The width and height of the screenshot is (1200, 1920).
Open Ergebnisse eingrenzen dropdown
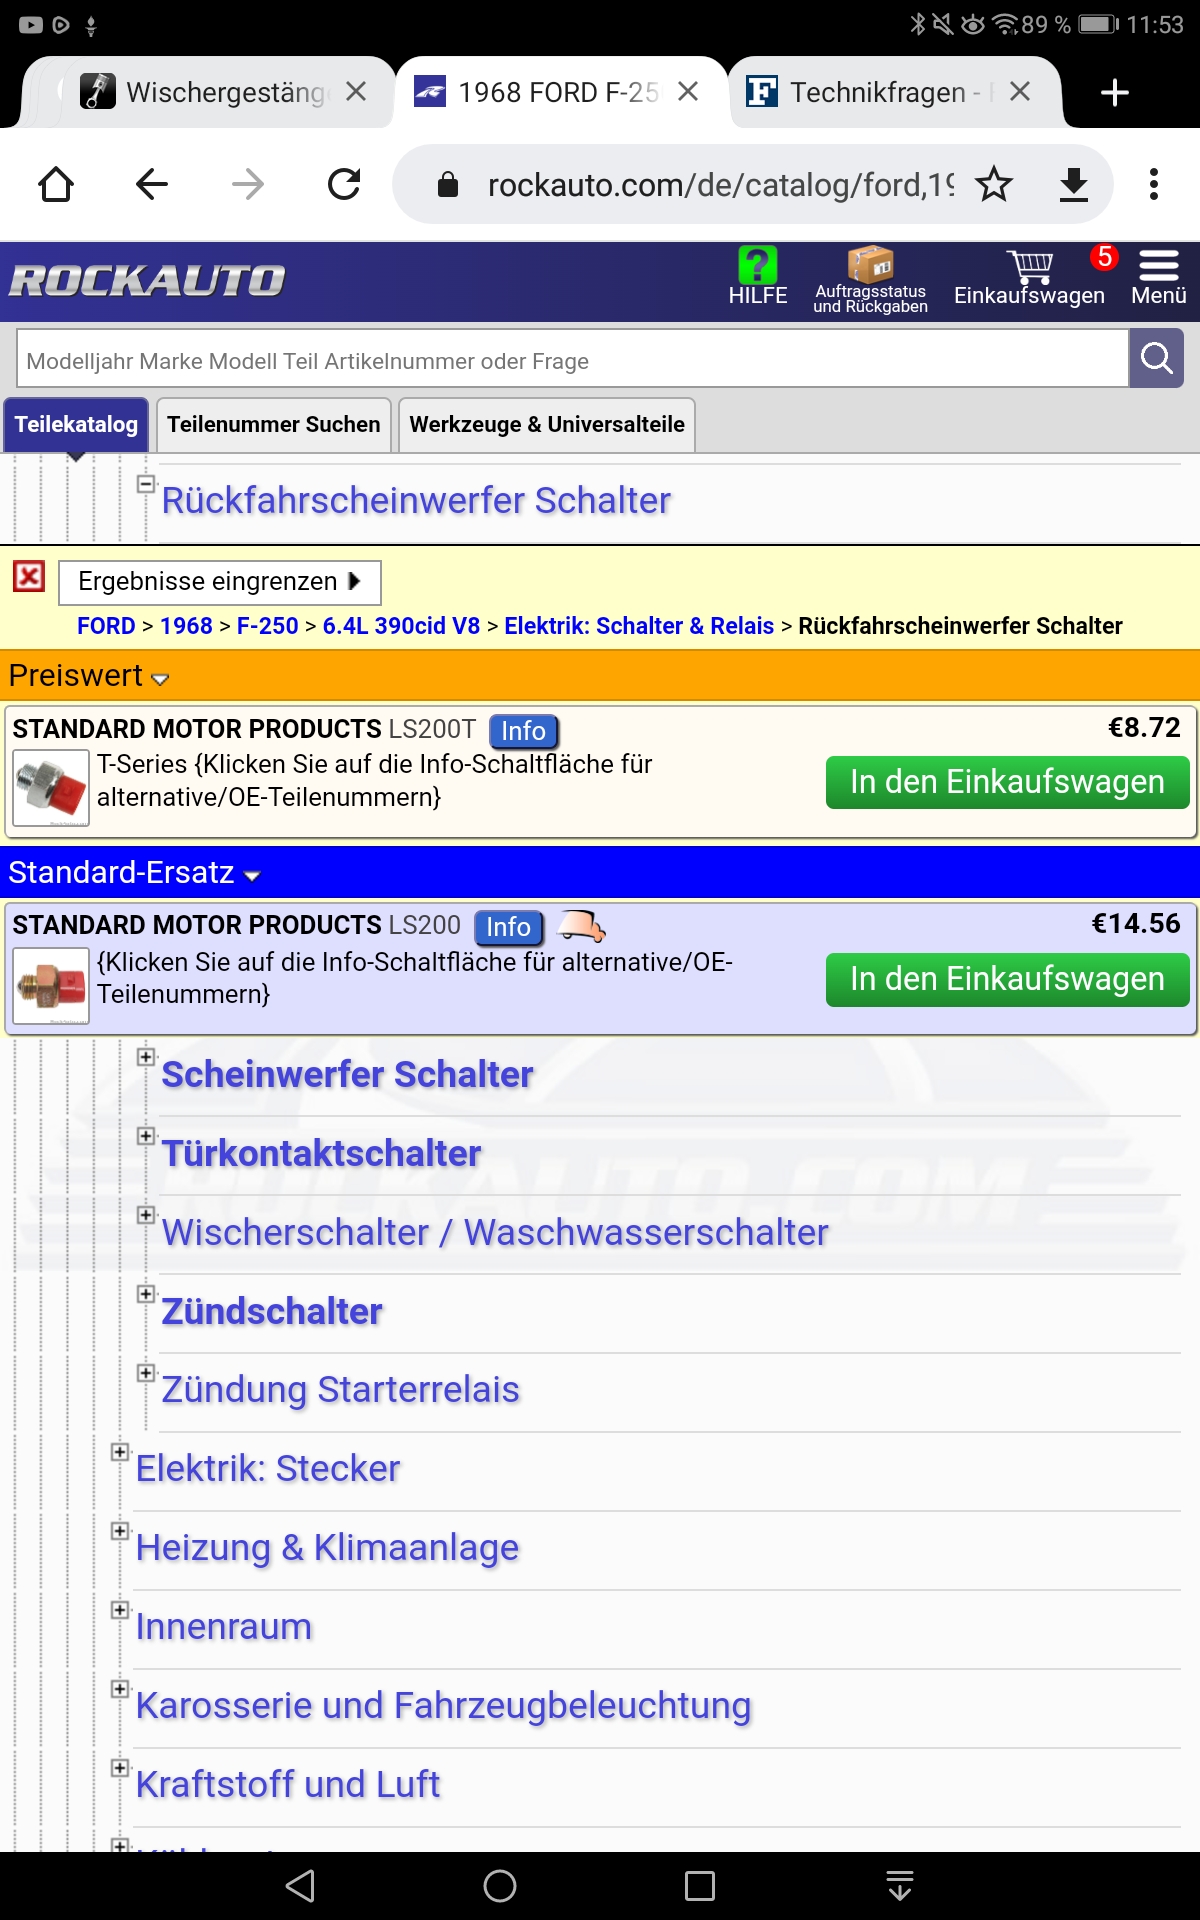[220, 582]
